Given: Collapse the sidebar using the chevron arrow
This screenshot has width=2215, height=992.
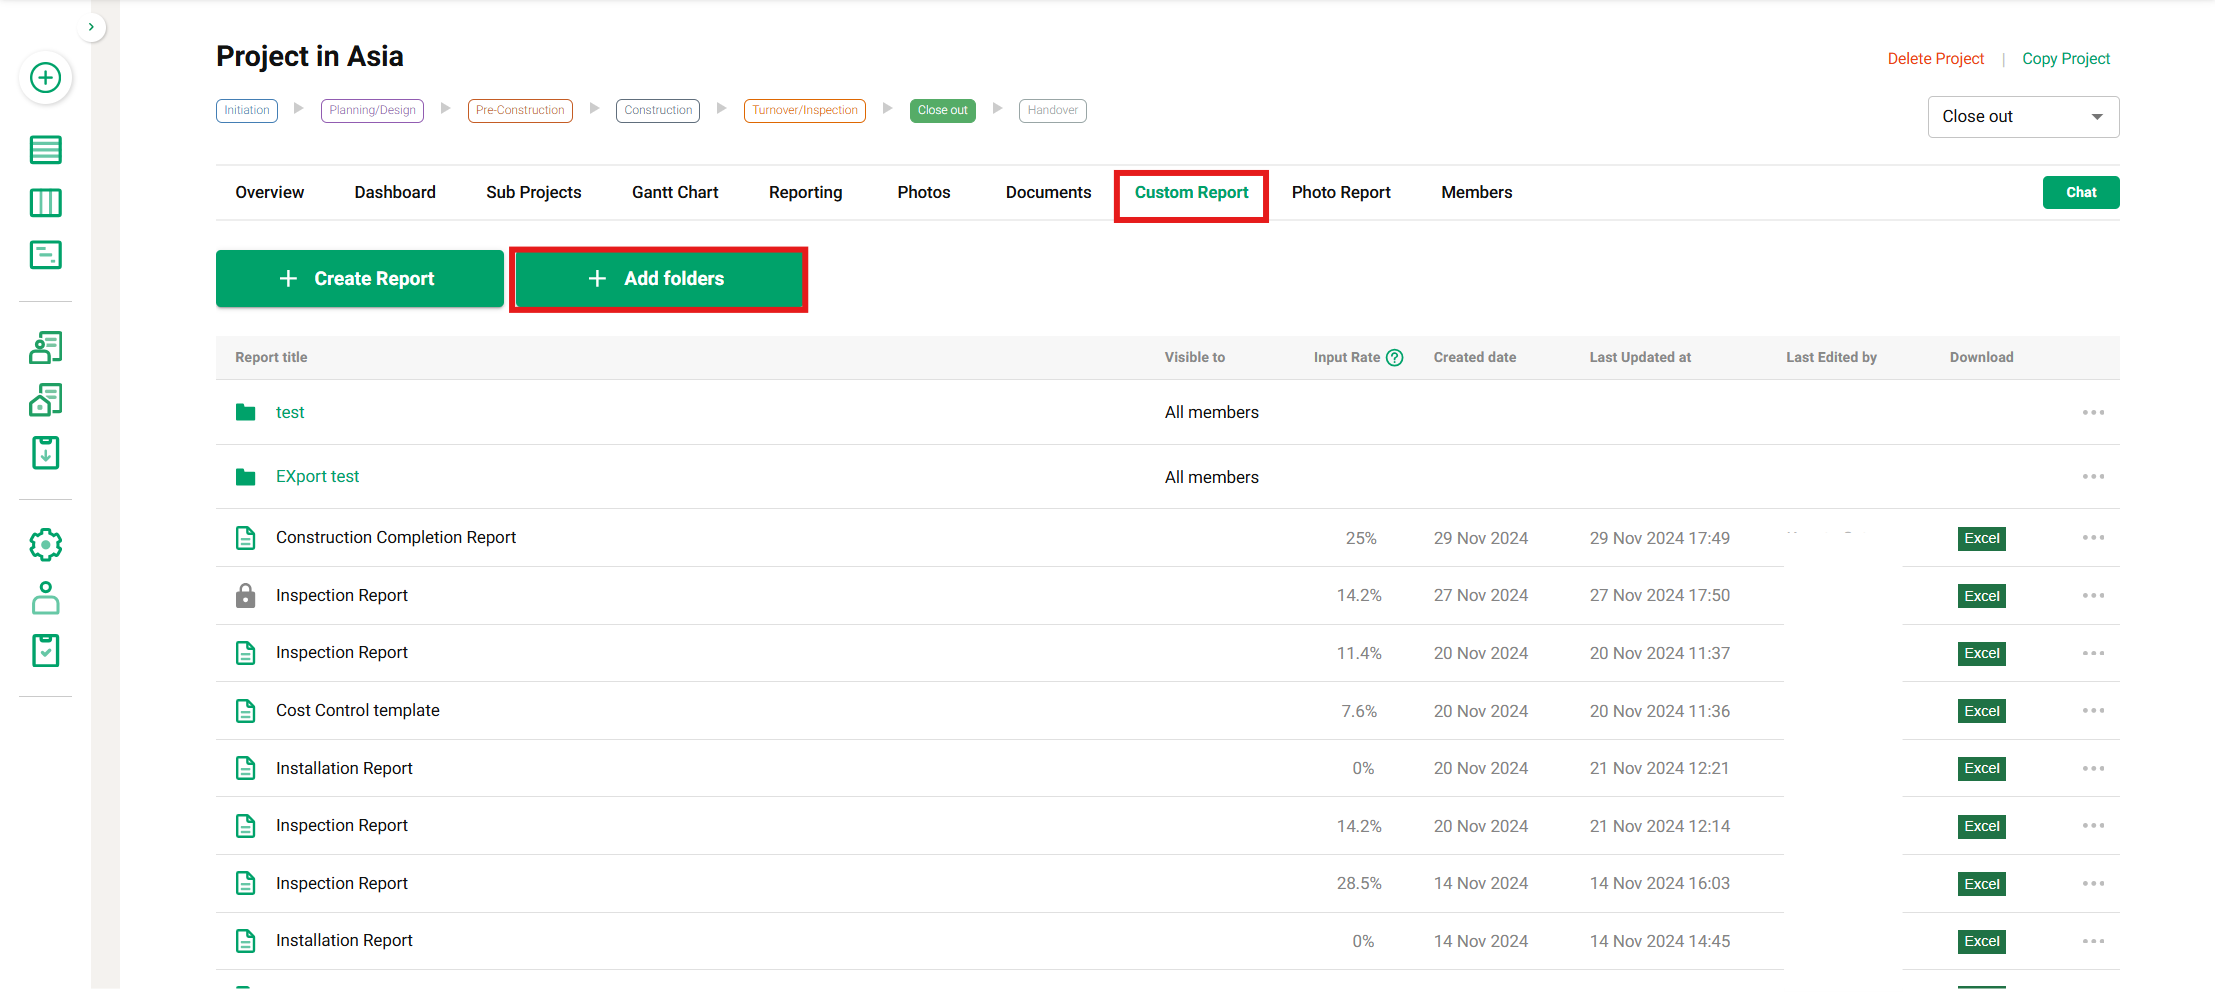Looking at the screenshot, I should (x=92, y=27).
